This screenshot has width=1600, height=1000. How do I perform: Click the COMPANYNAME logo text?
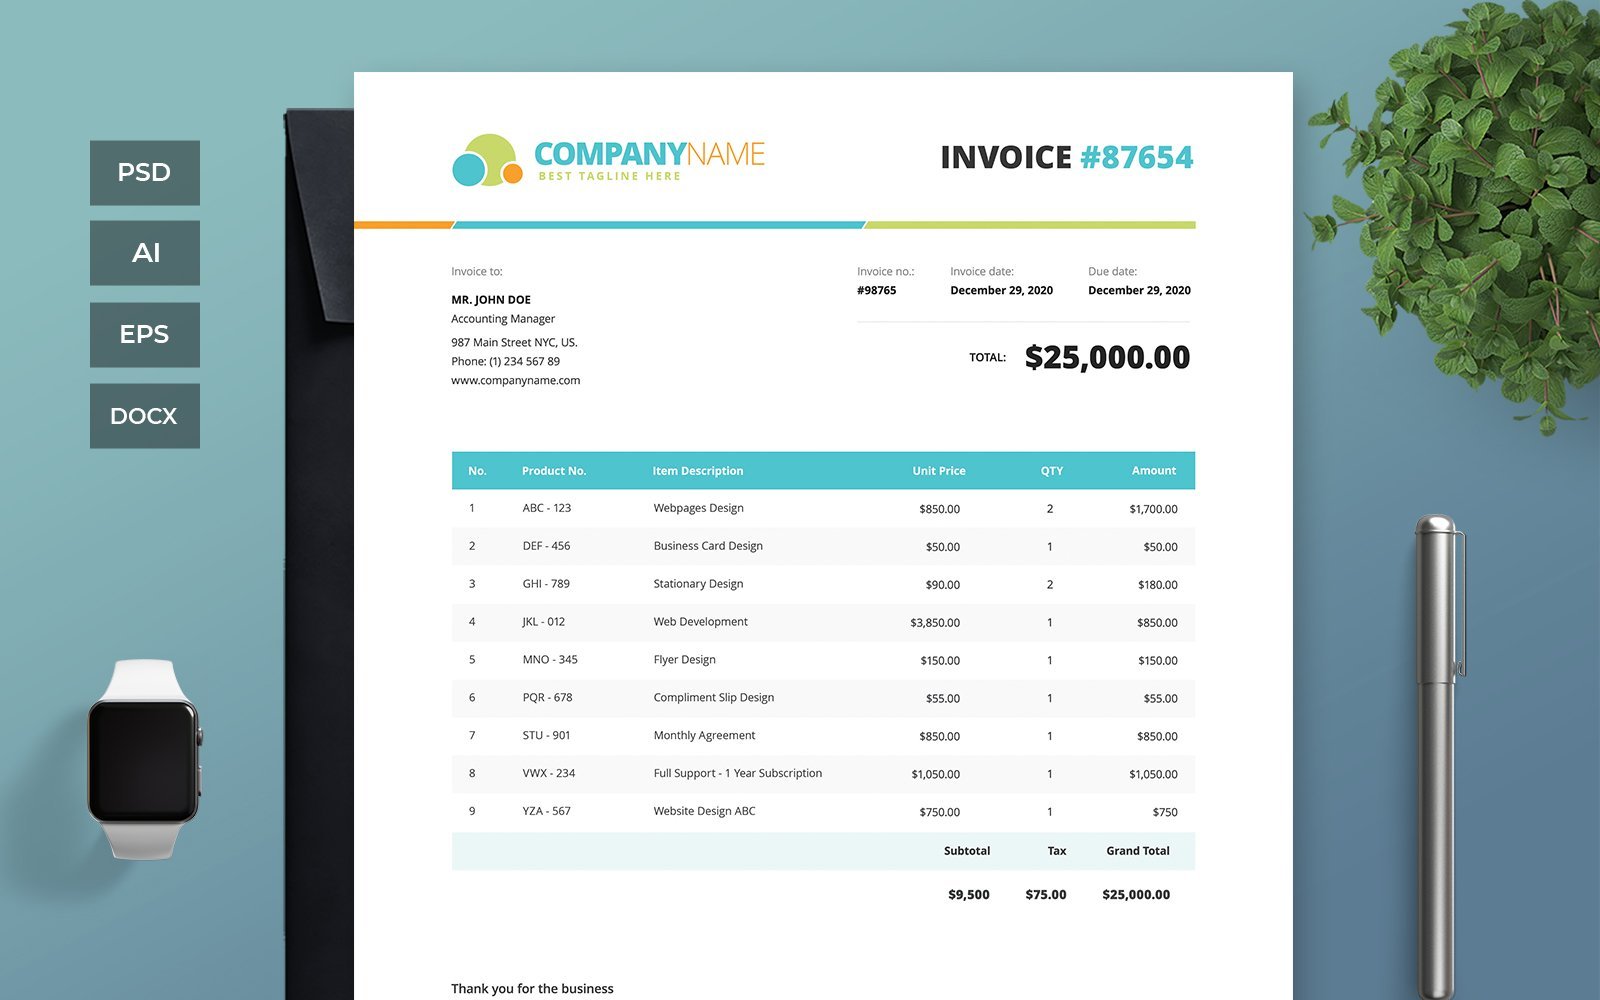pos(649,154)
